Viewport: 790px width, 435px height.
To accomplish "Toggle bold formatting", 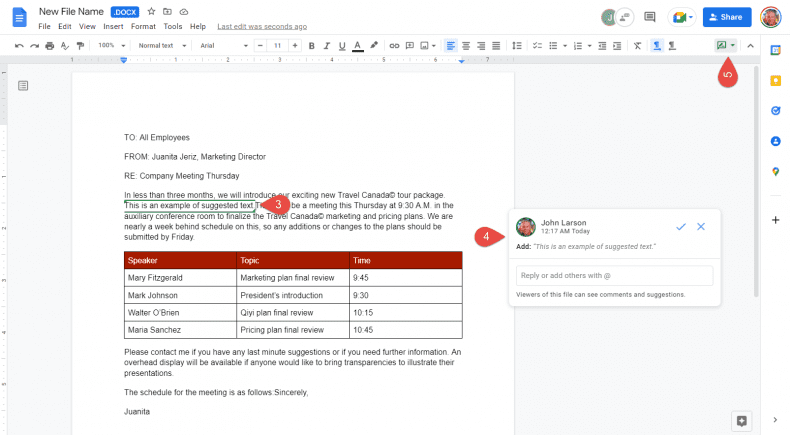I will coord(312,46).
